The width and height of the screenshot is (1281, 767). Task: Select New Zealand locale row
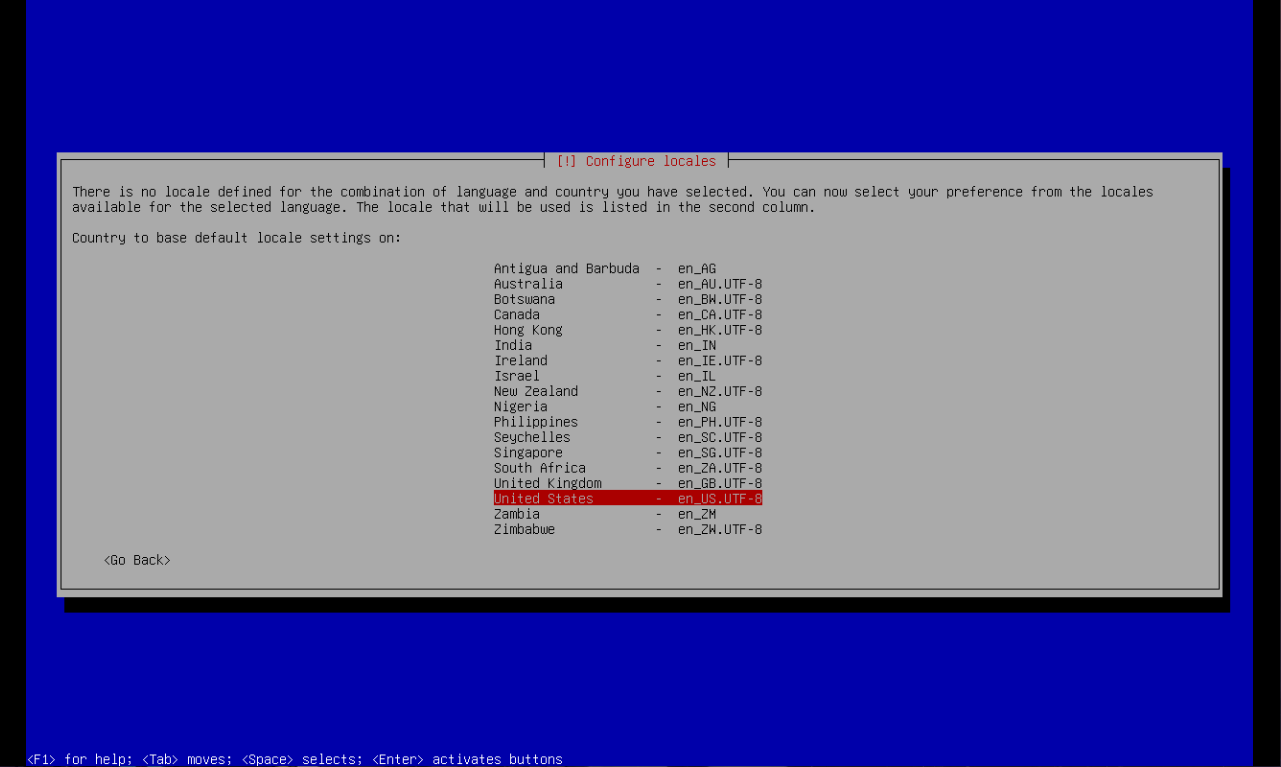tap(627, 391)
